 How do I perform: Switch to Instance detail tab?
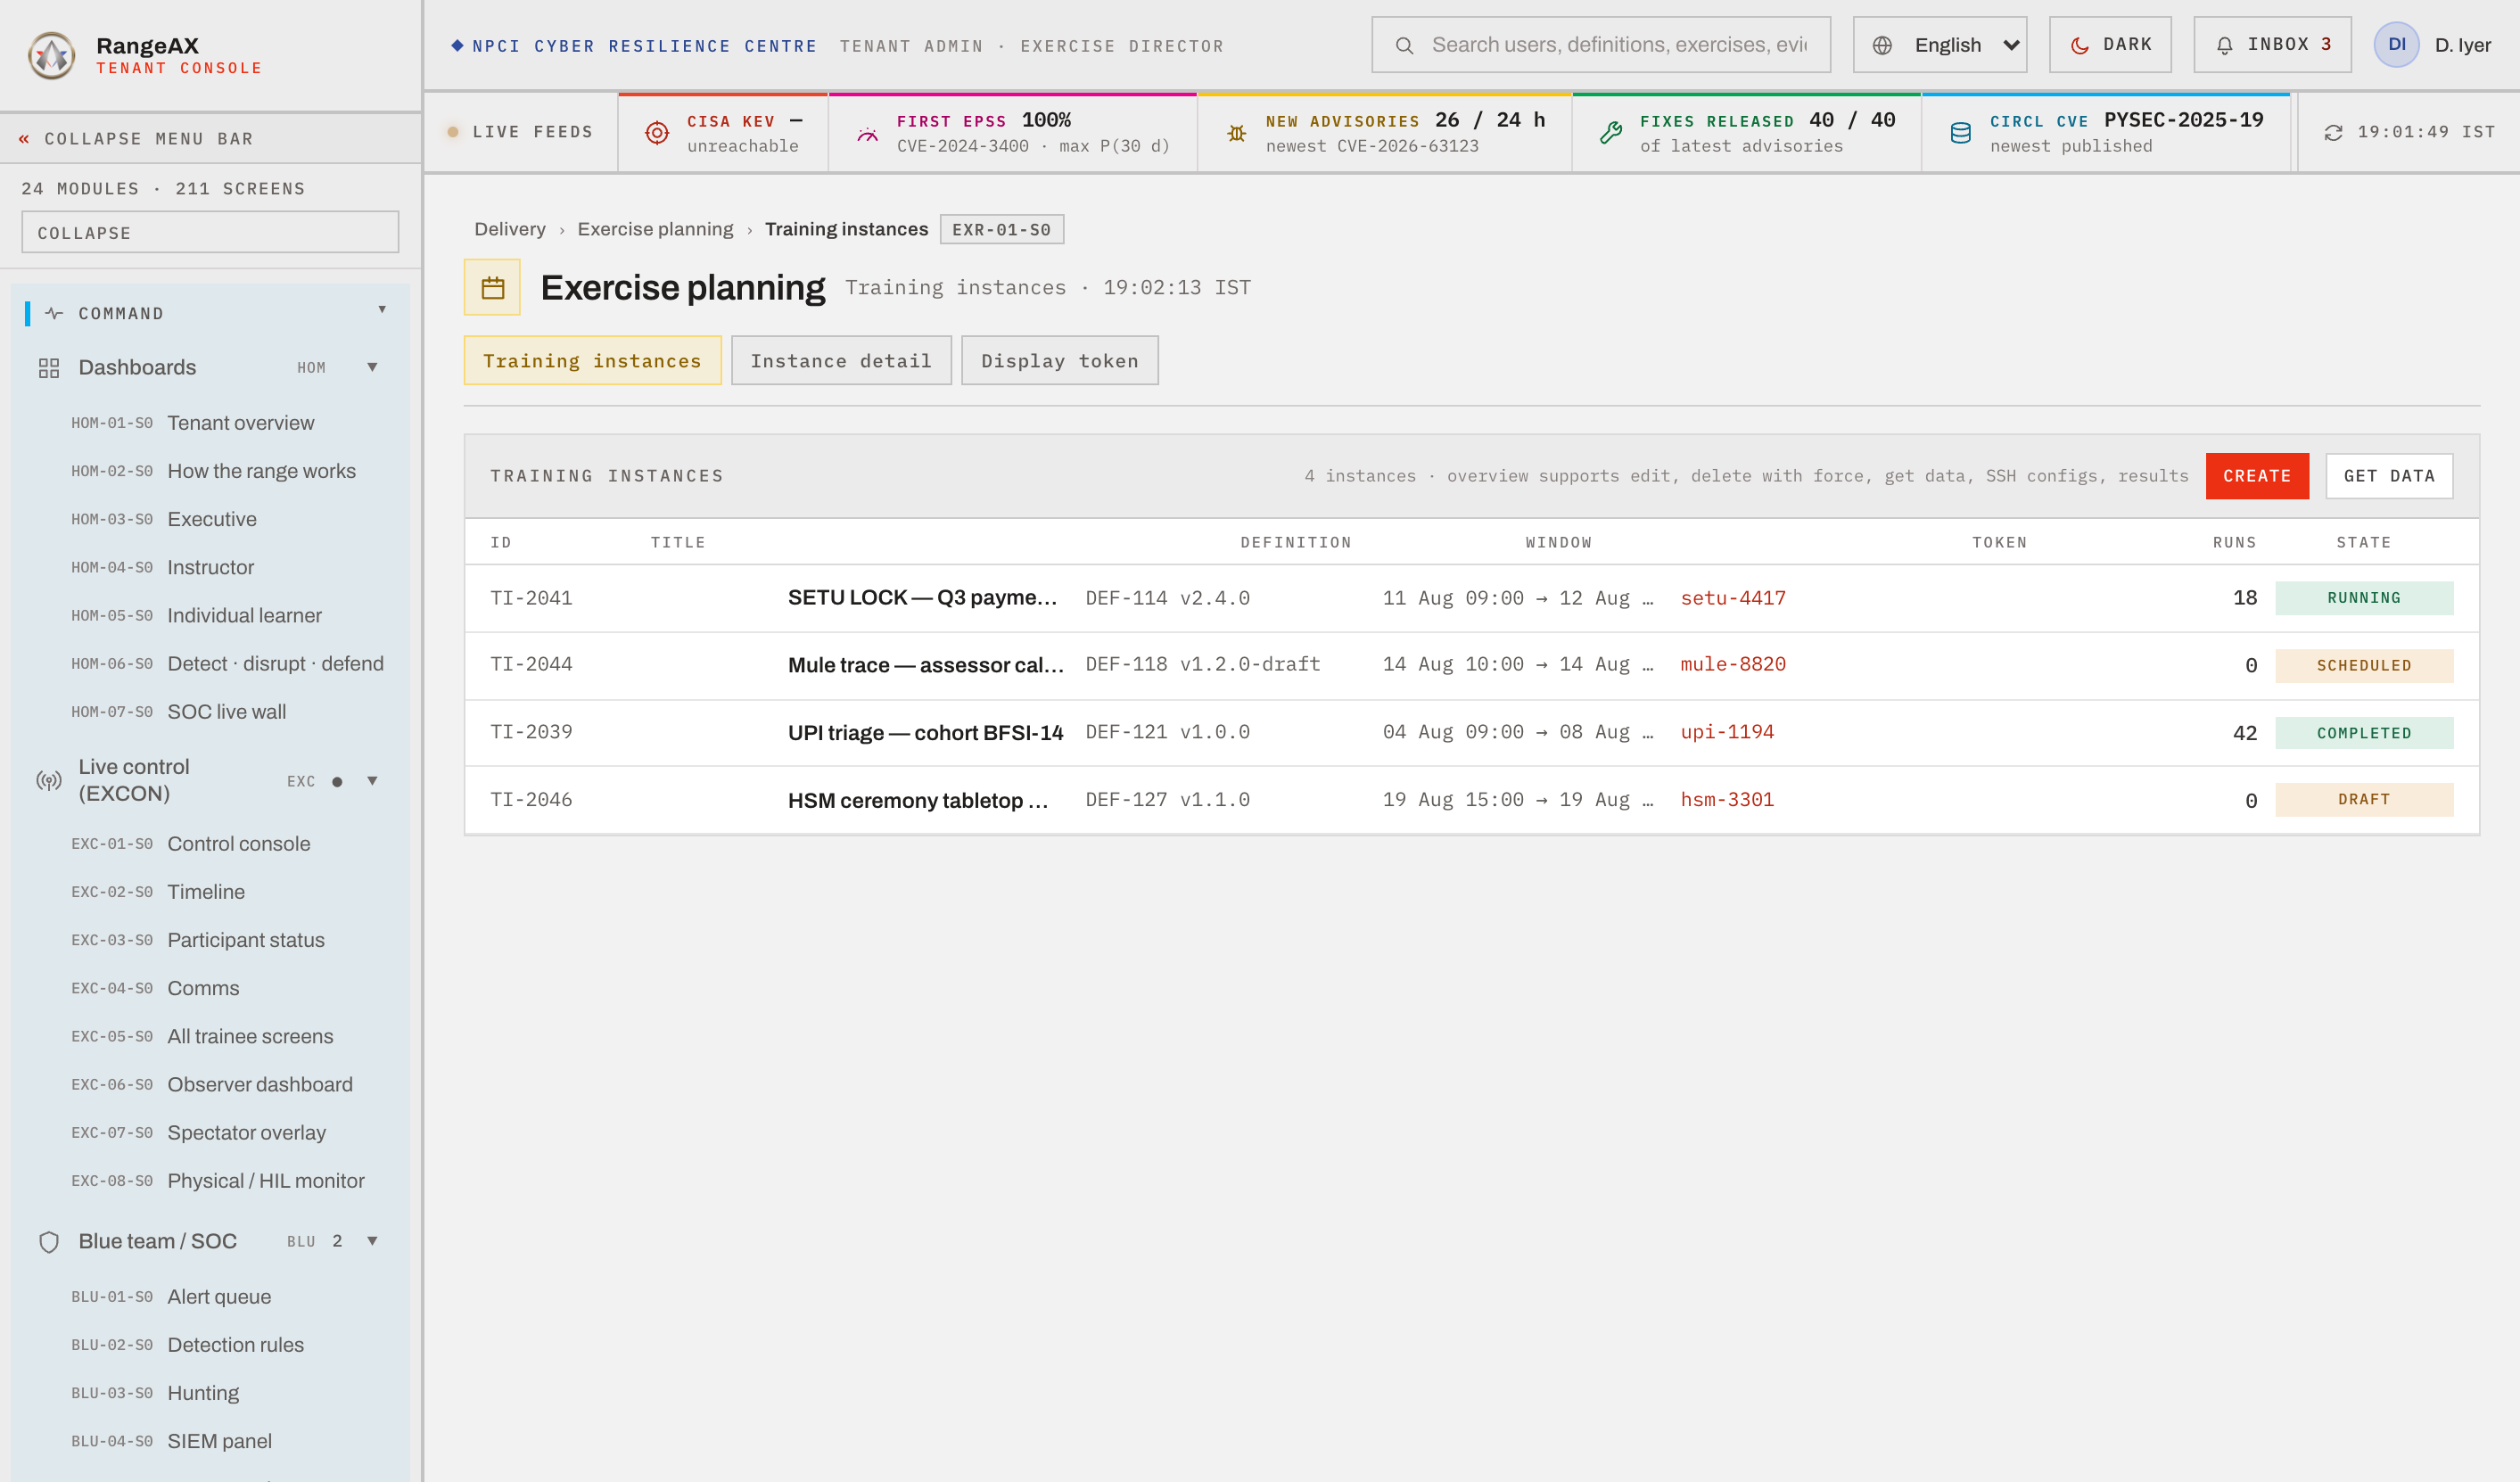coord(841,360)
